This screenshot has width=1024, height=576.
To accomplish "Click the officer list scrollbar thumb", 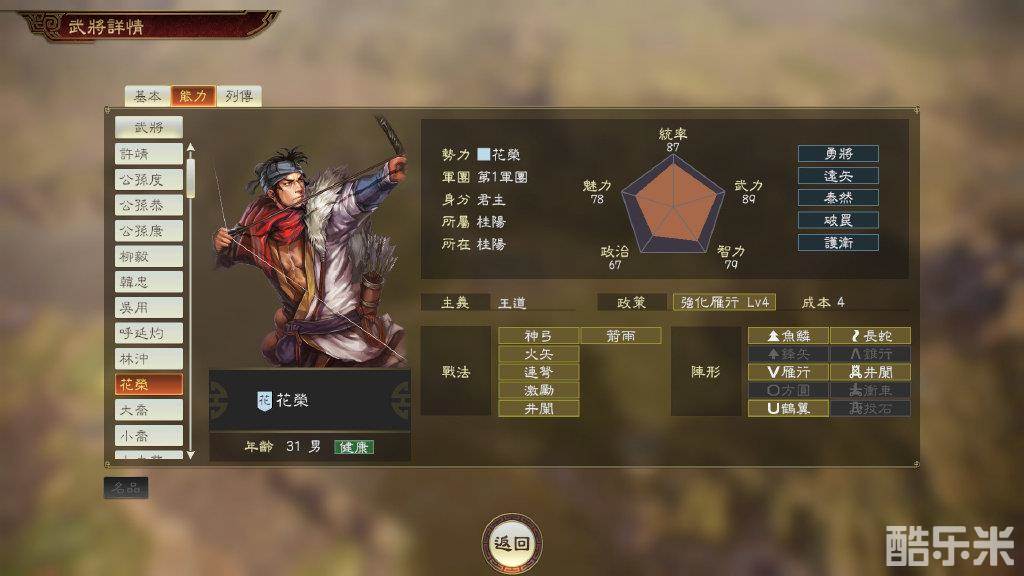I will (x=190, y=177).
